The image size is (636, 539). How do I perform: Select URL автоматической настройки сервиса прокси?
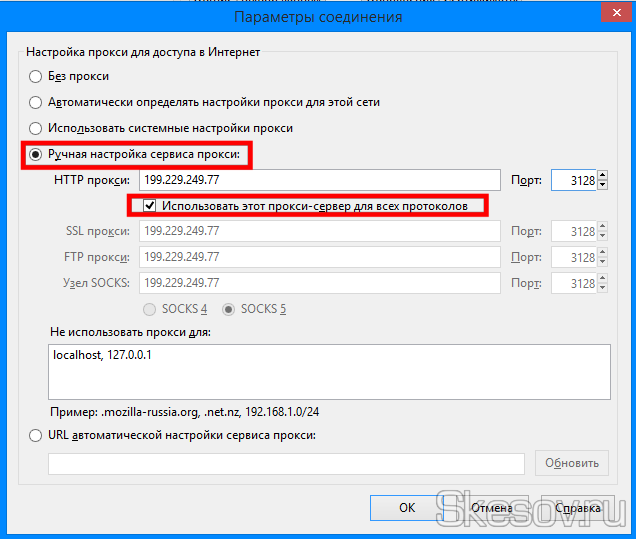click(x=36, y=435)
